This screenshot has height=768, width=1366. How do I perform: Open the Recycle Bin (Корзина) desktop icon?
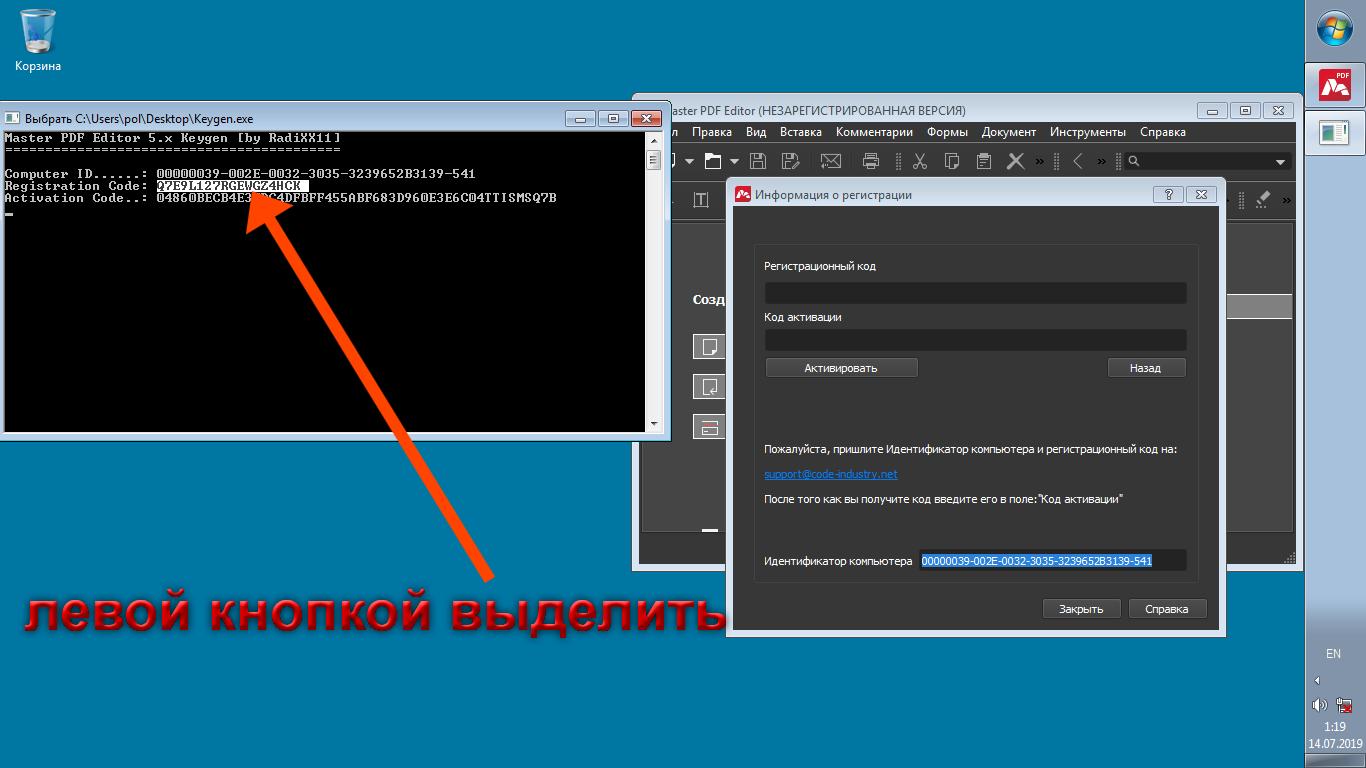click(x=38, y=40)
